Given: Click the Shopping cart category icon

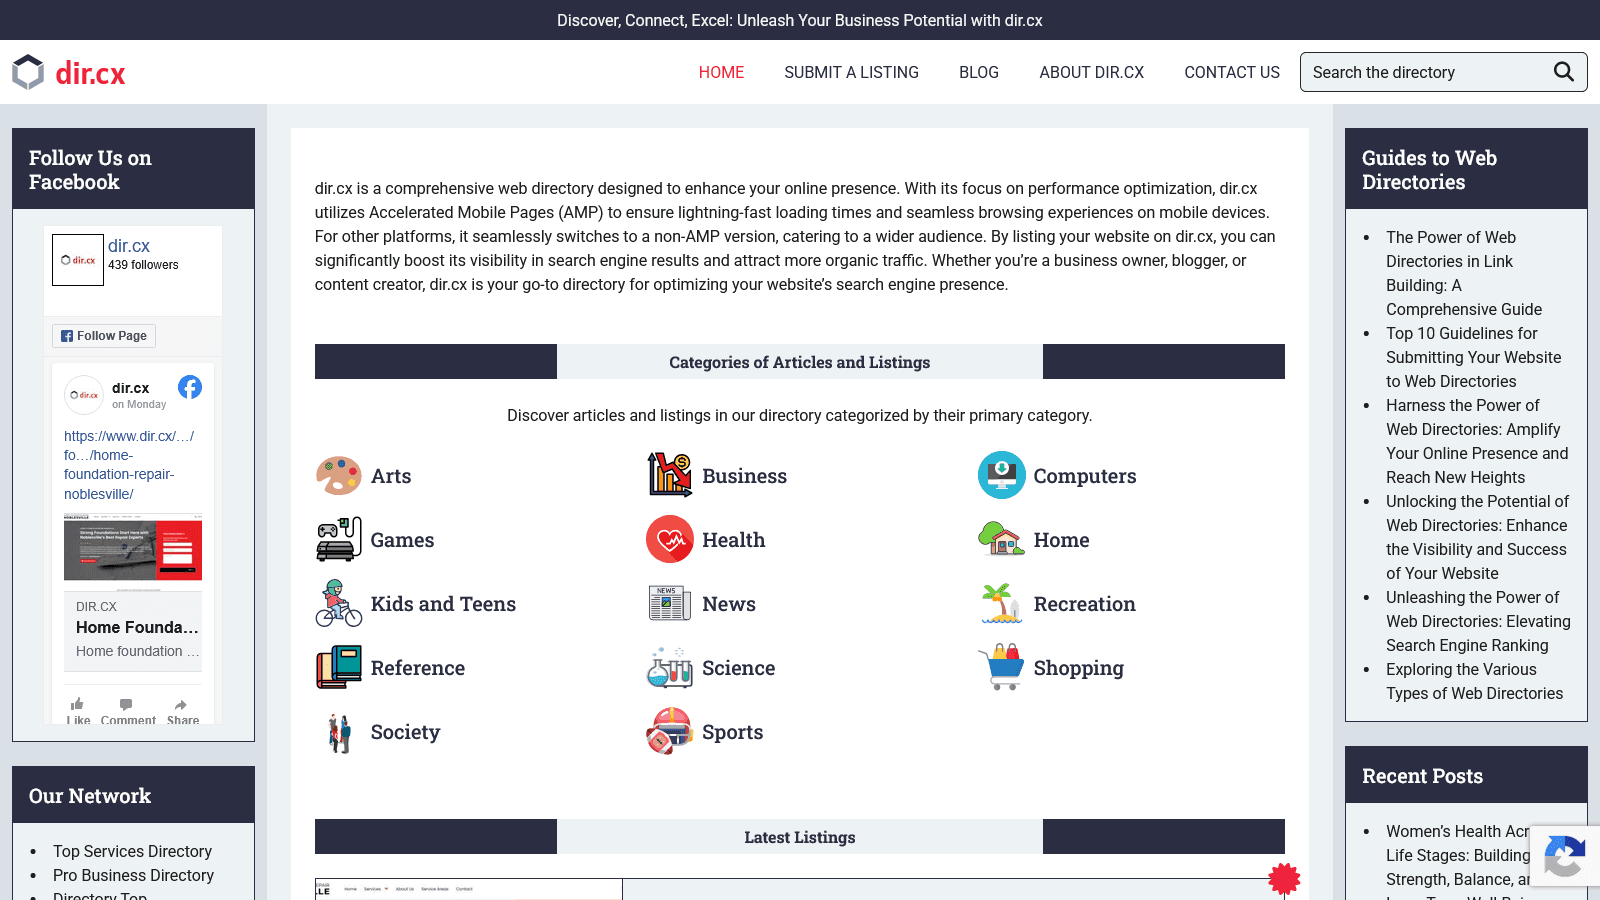Looking at the screenshot, I should click(1002, 668).
